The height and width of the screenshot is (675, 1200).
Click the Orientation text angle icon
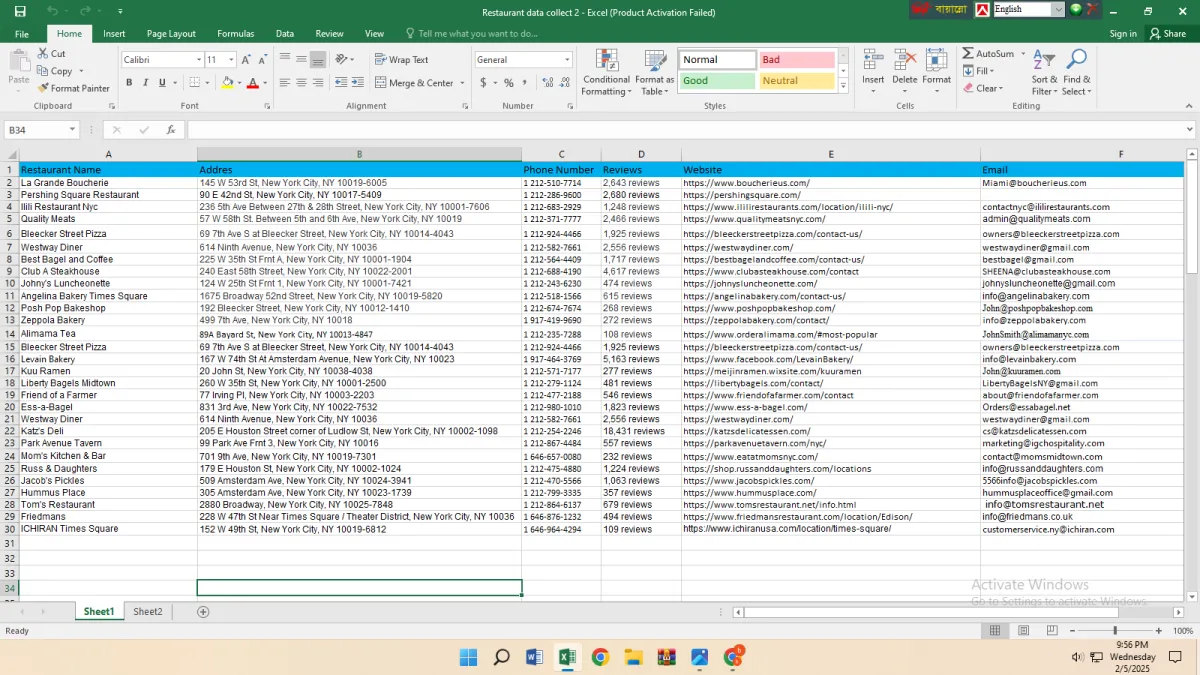pyautogui.click(x=342, y=60)
